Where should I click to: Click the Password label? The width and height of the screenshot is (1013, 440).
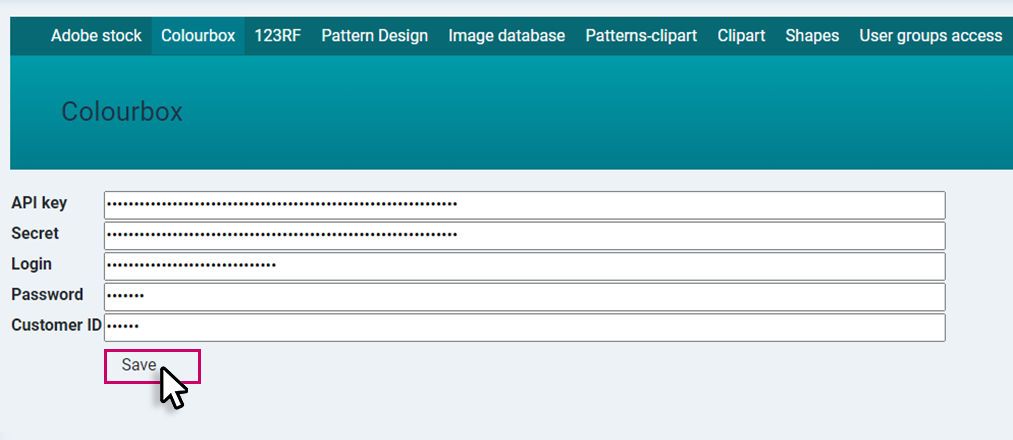click(47, 295)
